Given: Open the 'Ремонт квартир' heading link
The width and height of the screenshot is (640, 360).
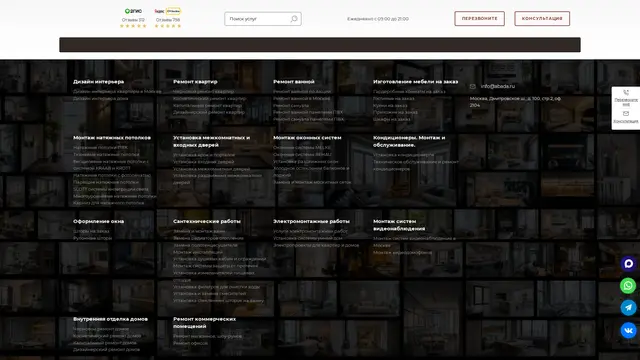Looking at the screenshot, I should click(x=195, y=82).
